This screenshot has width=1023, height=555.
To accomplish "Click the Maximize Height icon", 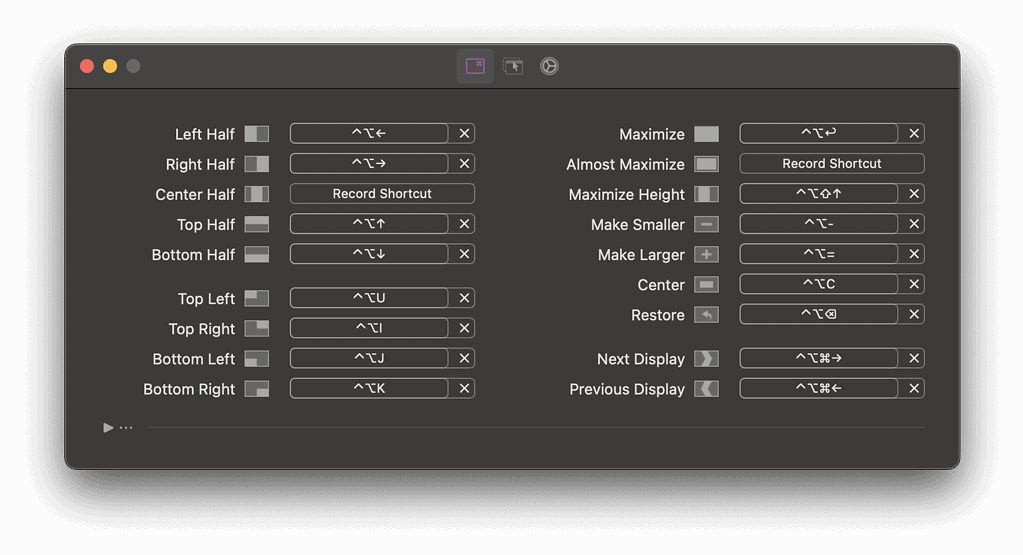I will [x=707, y=194].
